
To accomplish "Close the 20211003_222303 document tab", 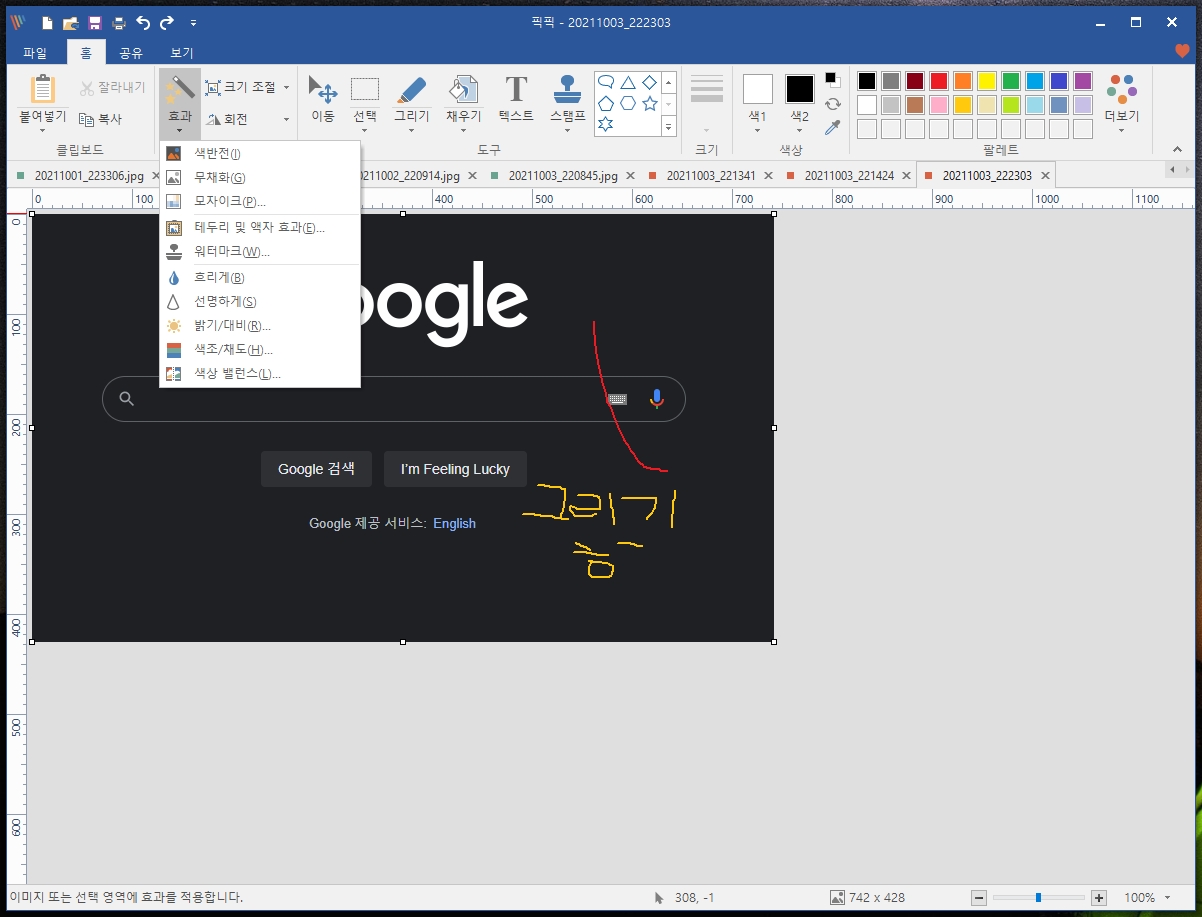I will (x=1045, y=175).
